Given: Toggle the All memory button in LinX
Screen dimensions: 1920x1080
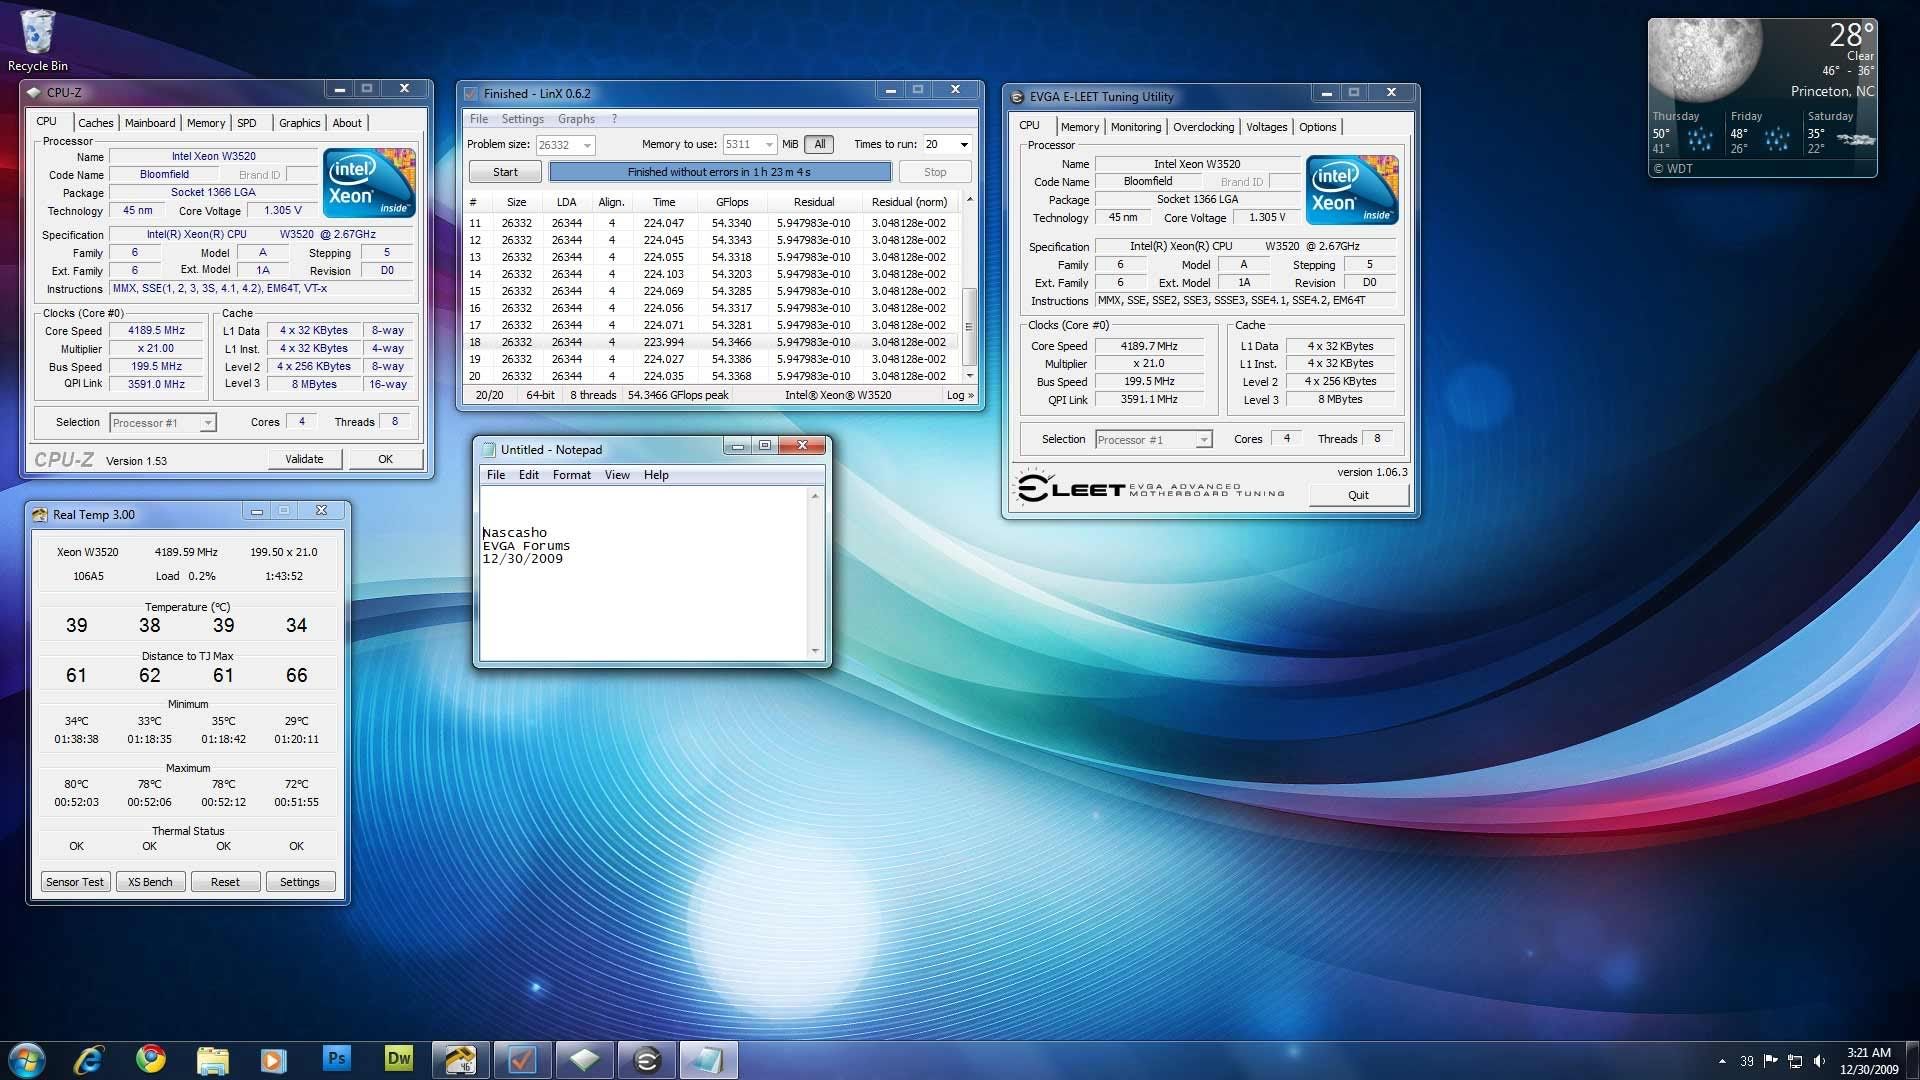Looking at the screenshot, I should tap(819, 144).
